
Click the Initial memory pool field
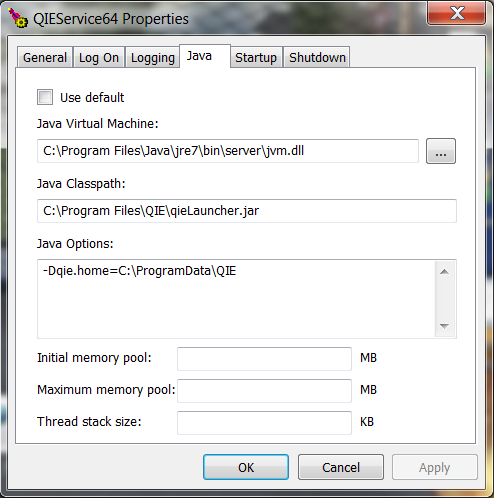264,359
